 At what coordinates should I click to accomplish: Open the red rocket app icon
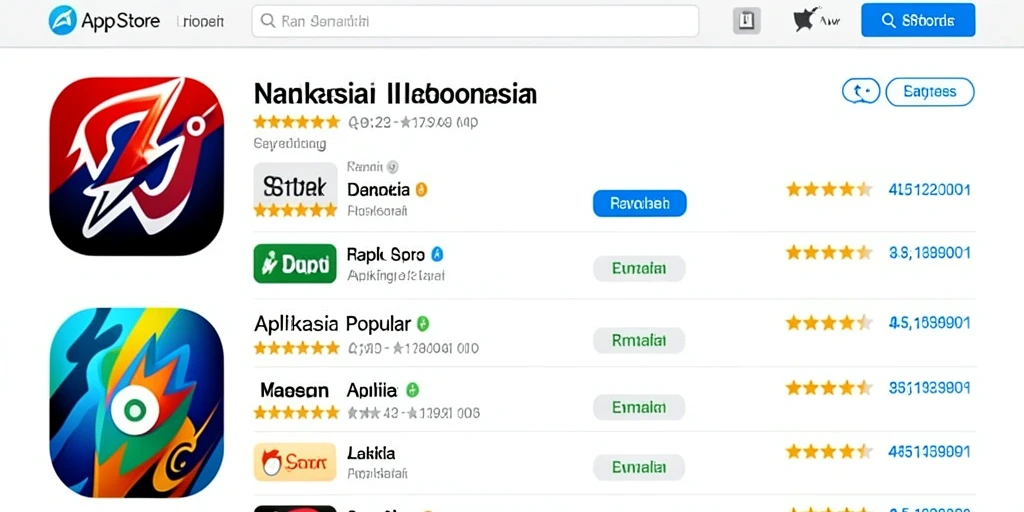tap(136, 166)
